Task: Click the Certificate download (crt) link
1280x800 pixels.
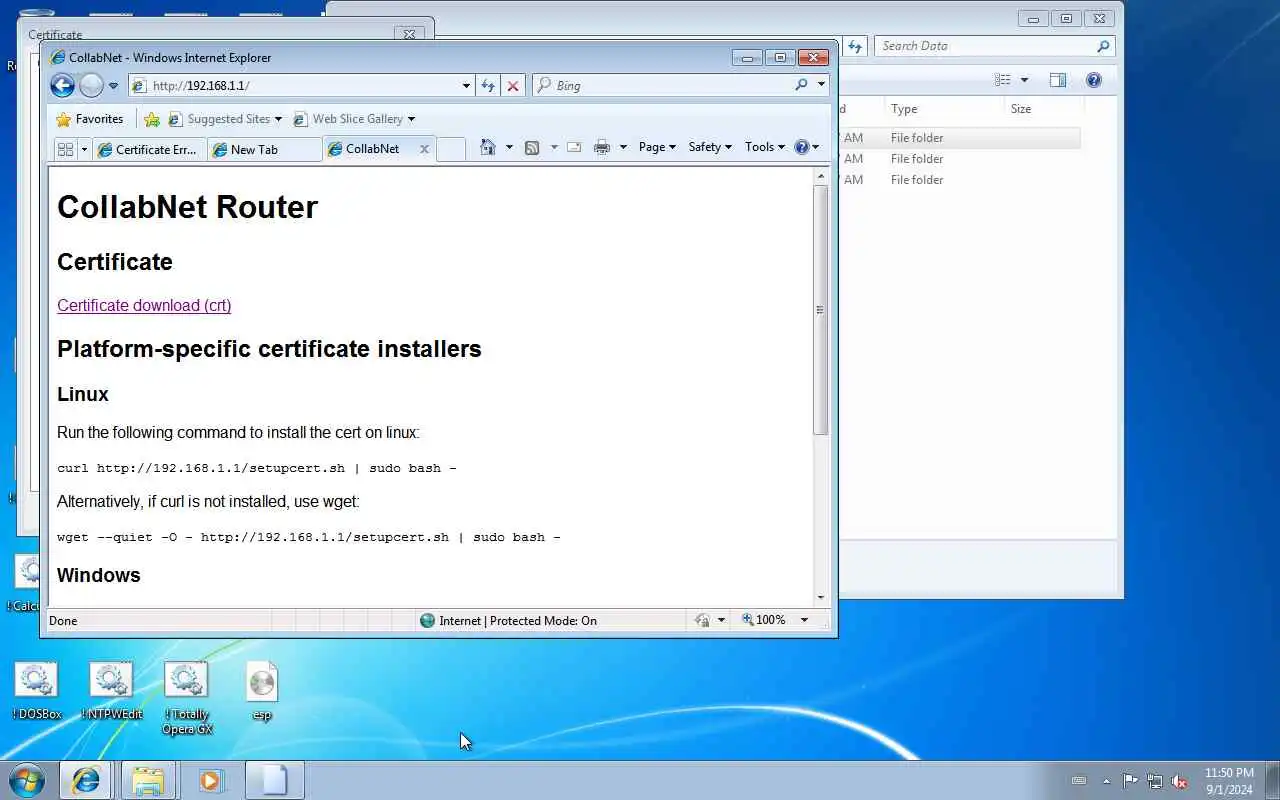Action: [144, 306]
